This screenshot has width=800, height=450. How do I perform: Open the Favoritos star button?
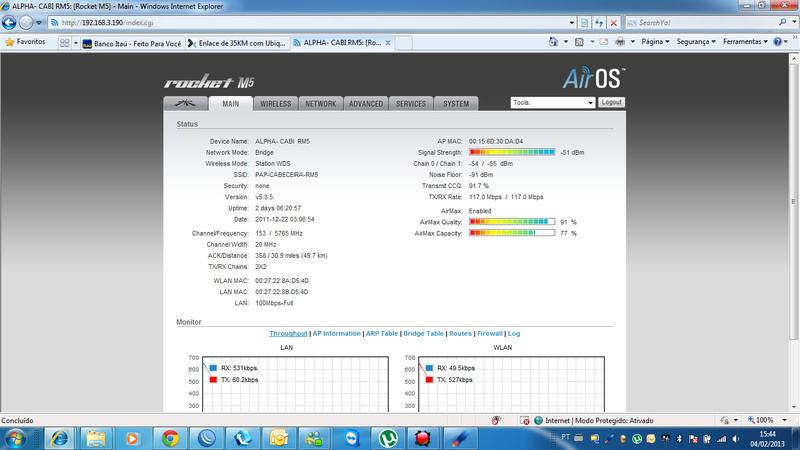(25, 42)
